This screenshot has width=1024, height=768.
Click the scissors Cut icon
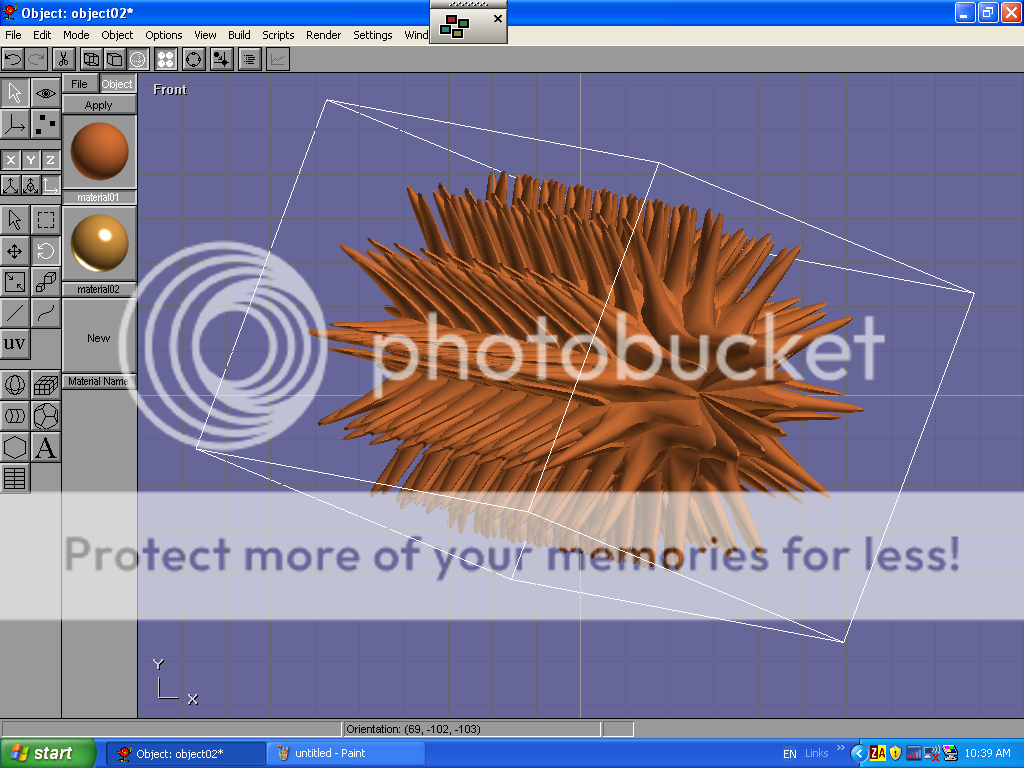point(63,59)
